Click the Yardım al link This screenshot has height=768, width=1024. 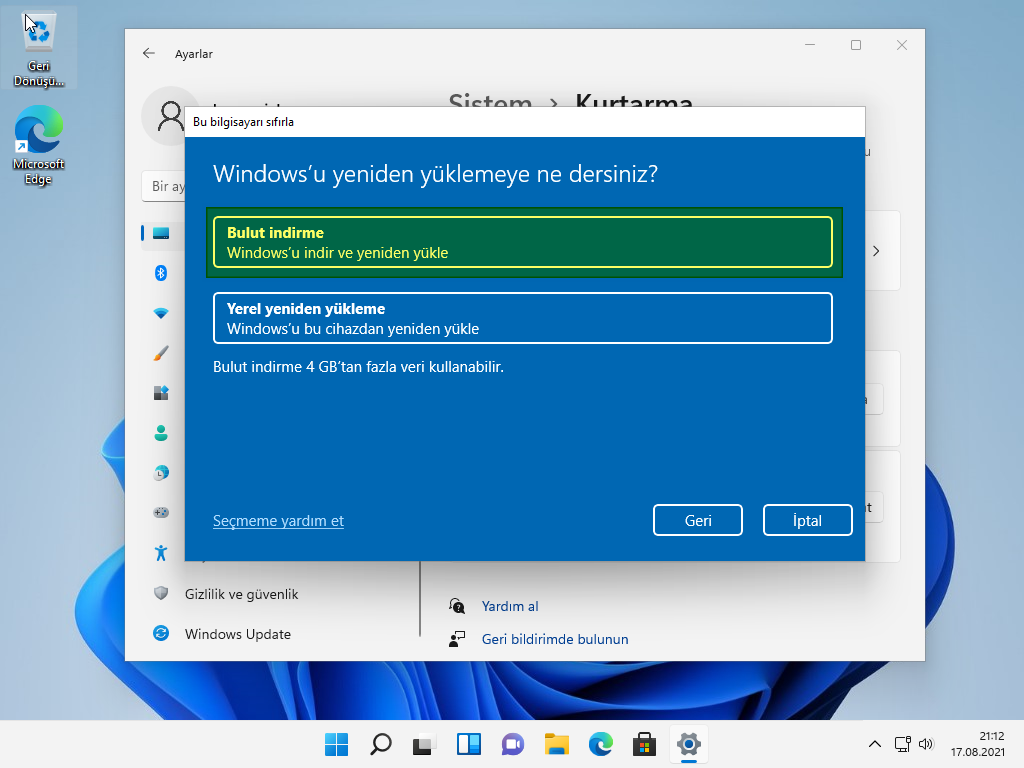point(510,606)
